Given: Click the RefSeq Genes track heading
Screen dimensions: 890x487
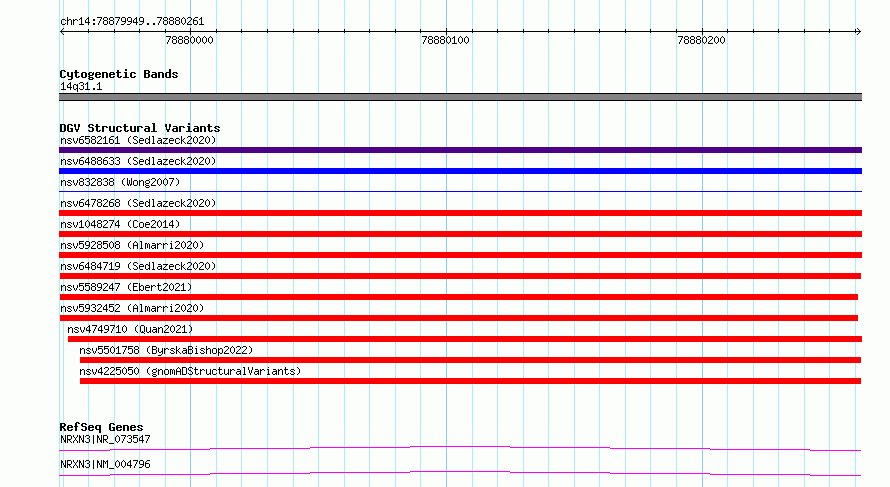Looking at the screenshot, I should (102, 427).
